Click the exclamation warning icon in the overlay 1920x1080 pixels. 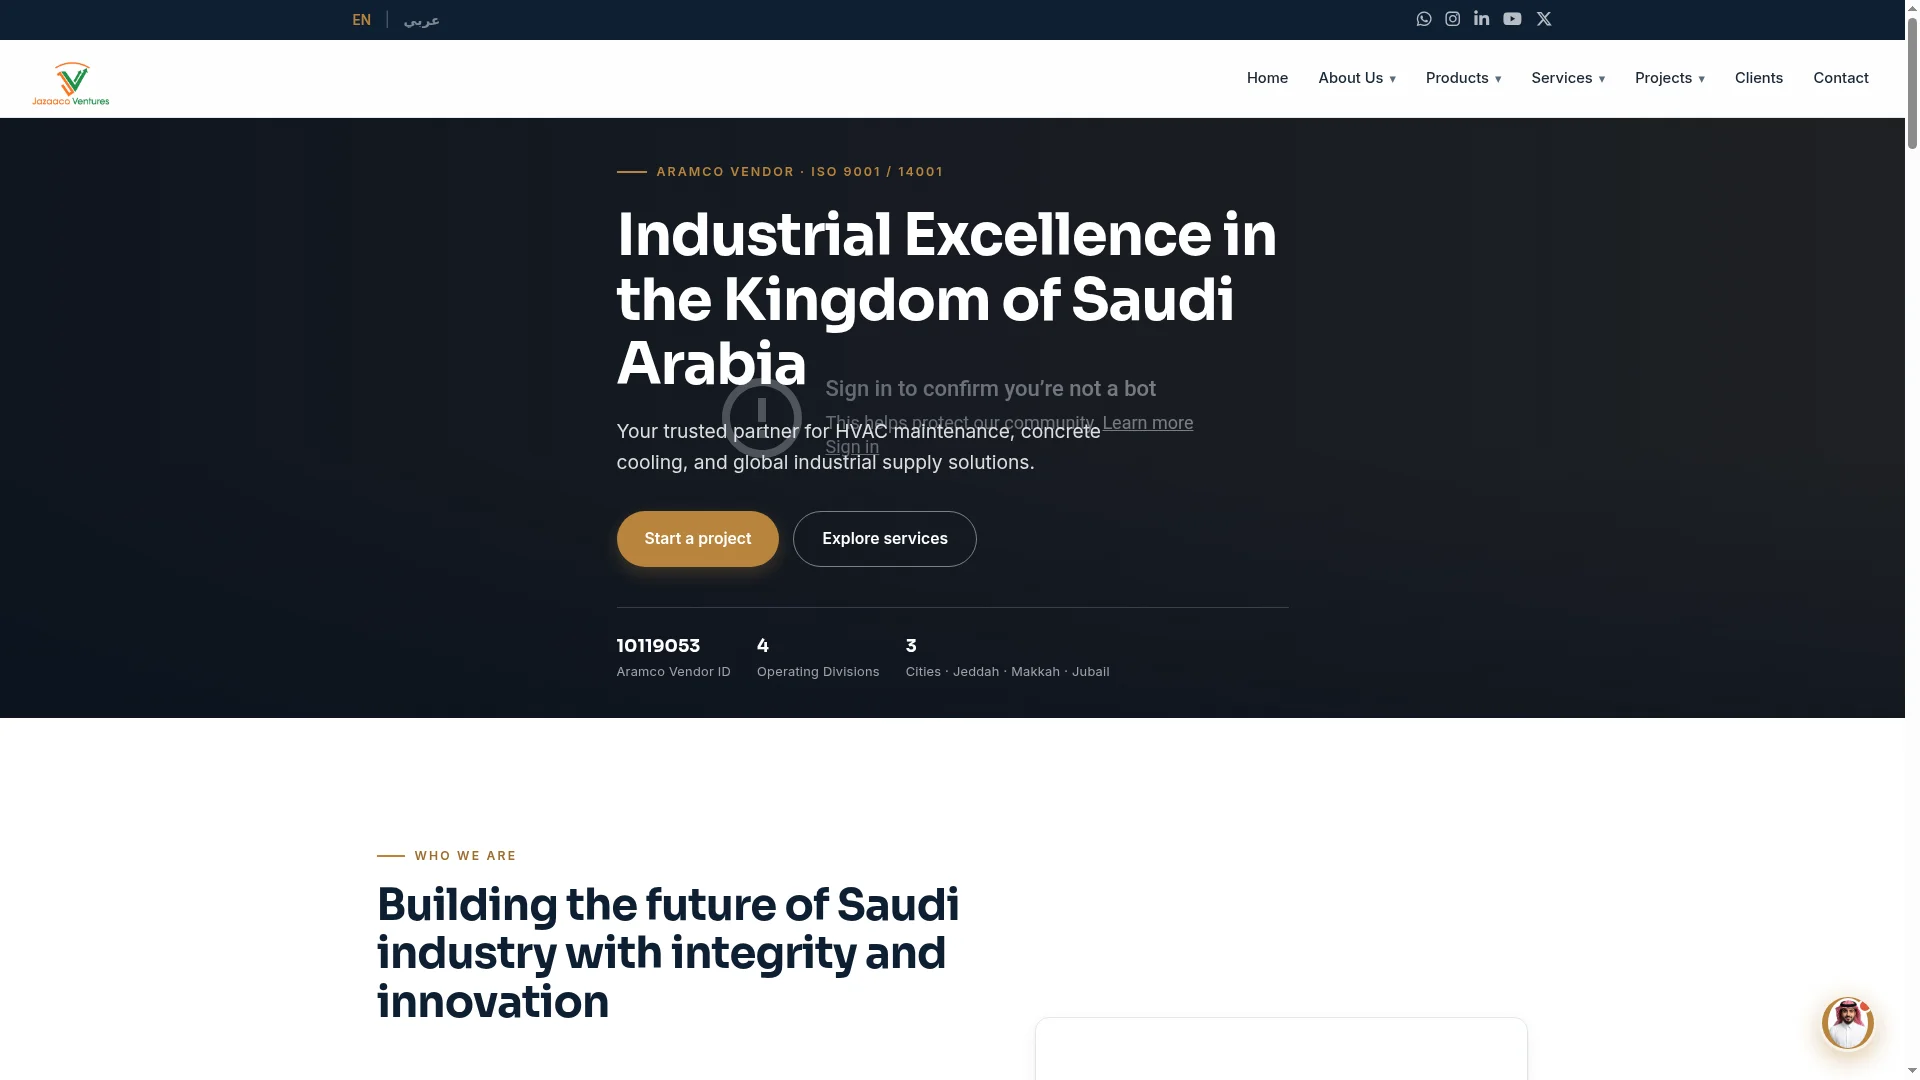tap(762, 417)
